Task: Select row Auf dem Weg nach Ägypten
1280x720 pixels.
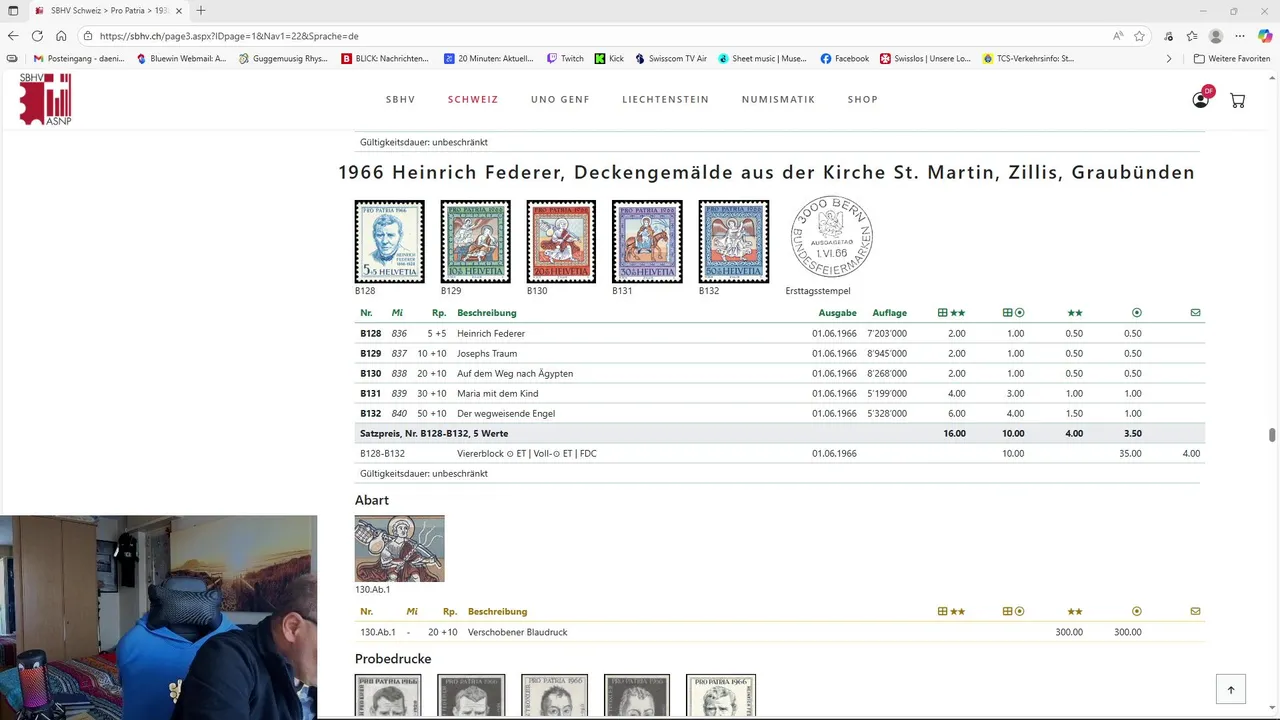Action: pyautogui.click(x=780, y=373)
